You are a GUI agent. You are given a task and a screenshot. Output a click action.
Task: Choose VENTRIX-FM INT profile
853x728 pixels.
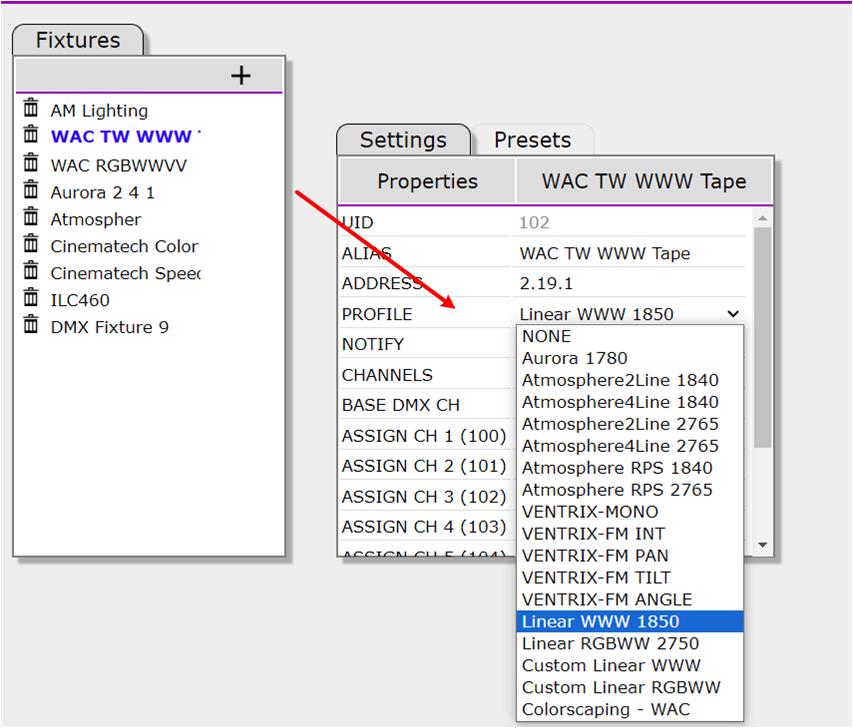click(629, 534)
